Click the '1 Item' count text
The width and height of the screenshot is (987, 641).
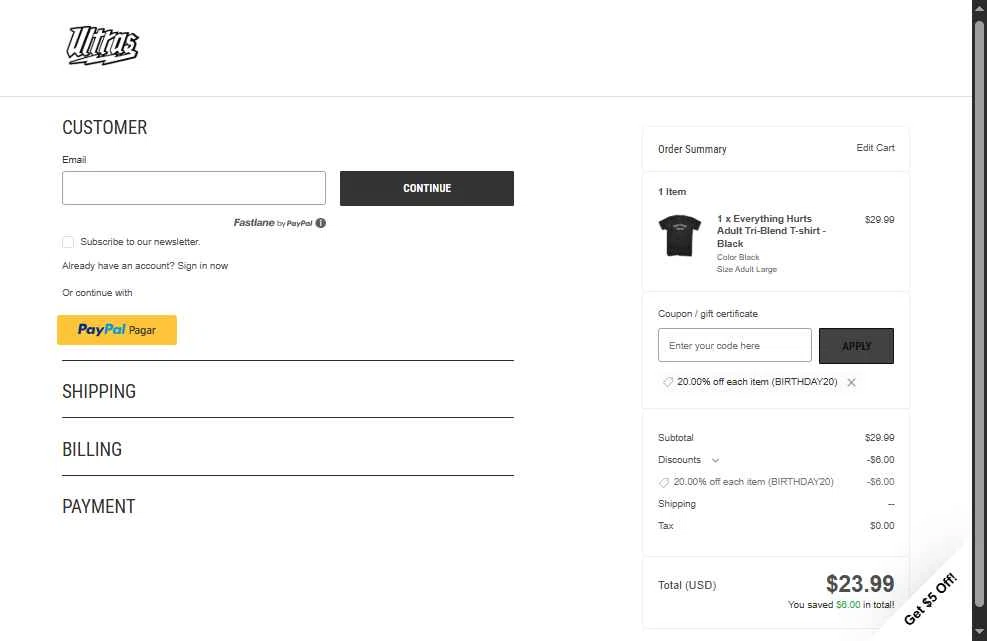pos(672,191)
